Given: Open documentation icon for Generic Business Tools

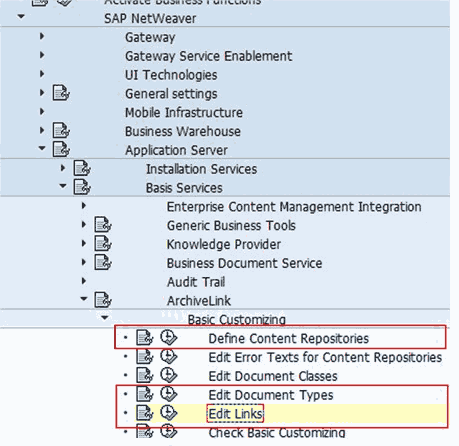Looking at the screenshot, I should pyautogui.click(x=103, y=225).
